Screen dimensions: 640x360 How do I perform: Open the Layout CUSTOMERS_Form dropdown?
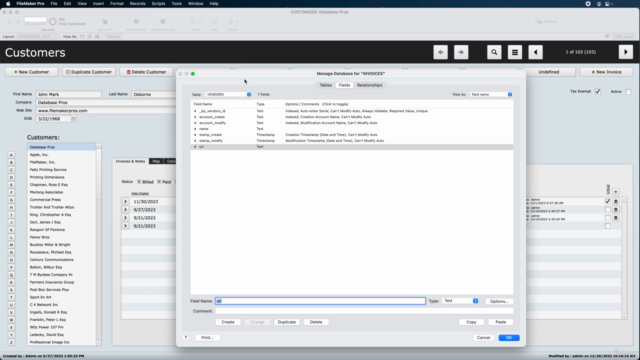point(37,37)
